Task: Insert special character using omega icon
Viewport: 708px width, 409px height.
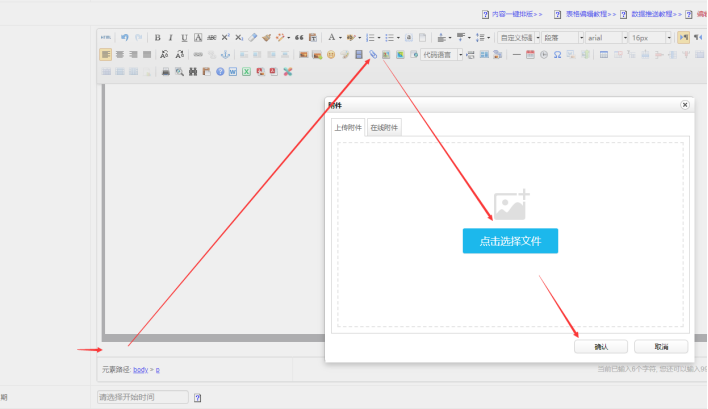Action: 557,54
